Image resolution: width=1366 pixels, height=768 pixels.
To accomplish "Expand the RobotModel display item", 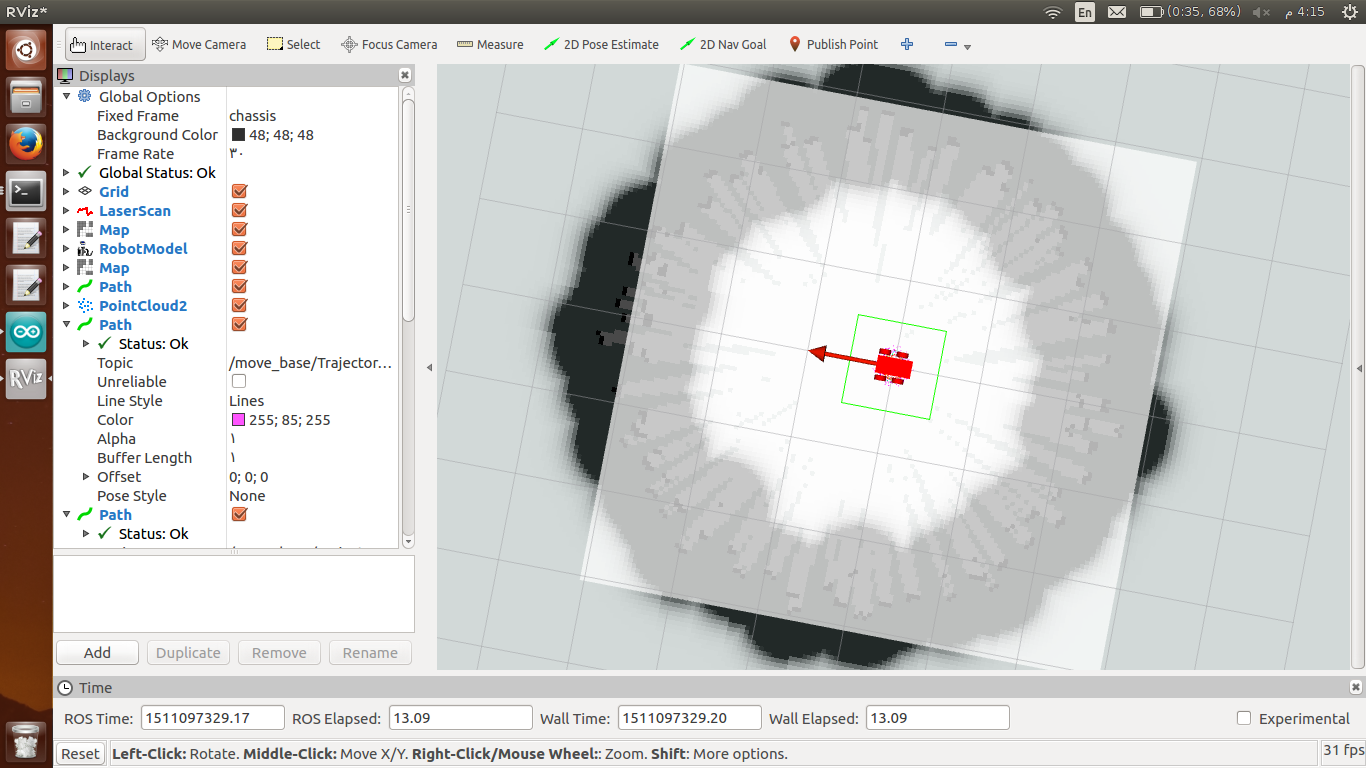I will [67, 248].
